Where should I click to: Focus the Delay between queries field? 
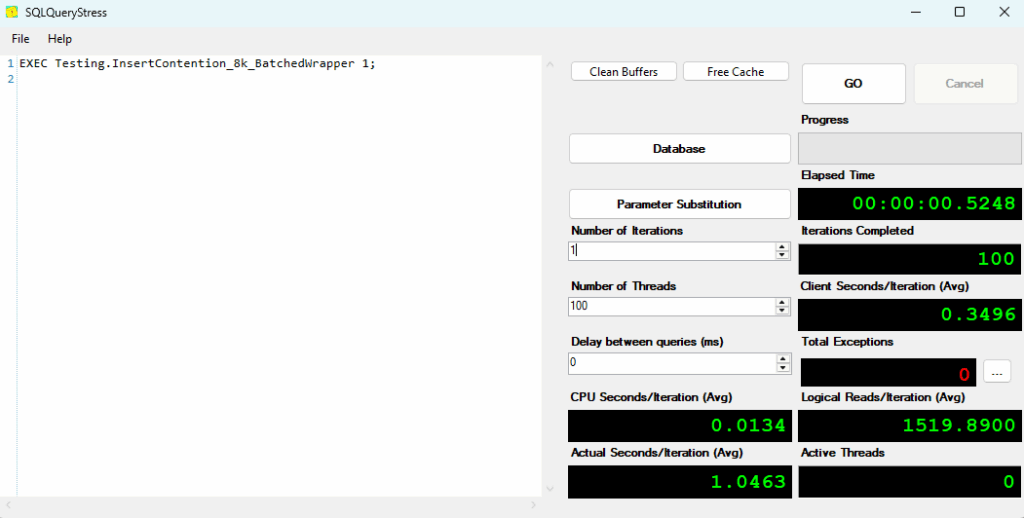click(671, 363)
